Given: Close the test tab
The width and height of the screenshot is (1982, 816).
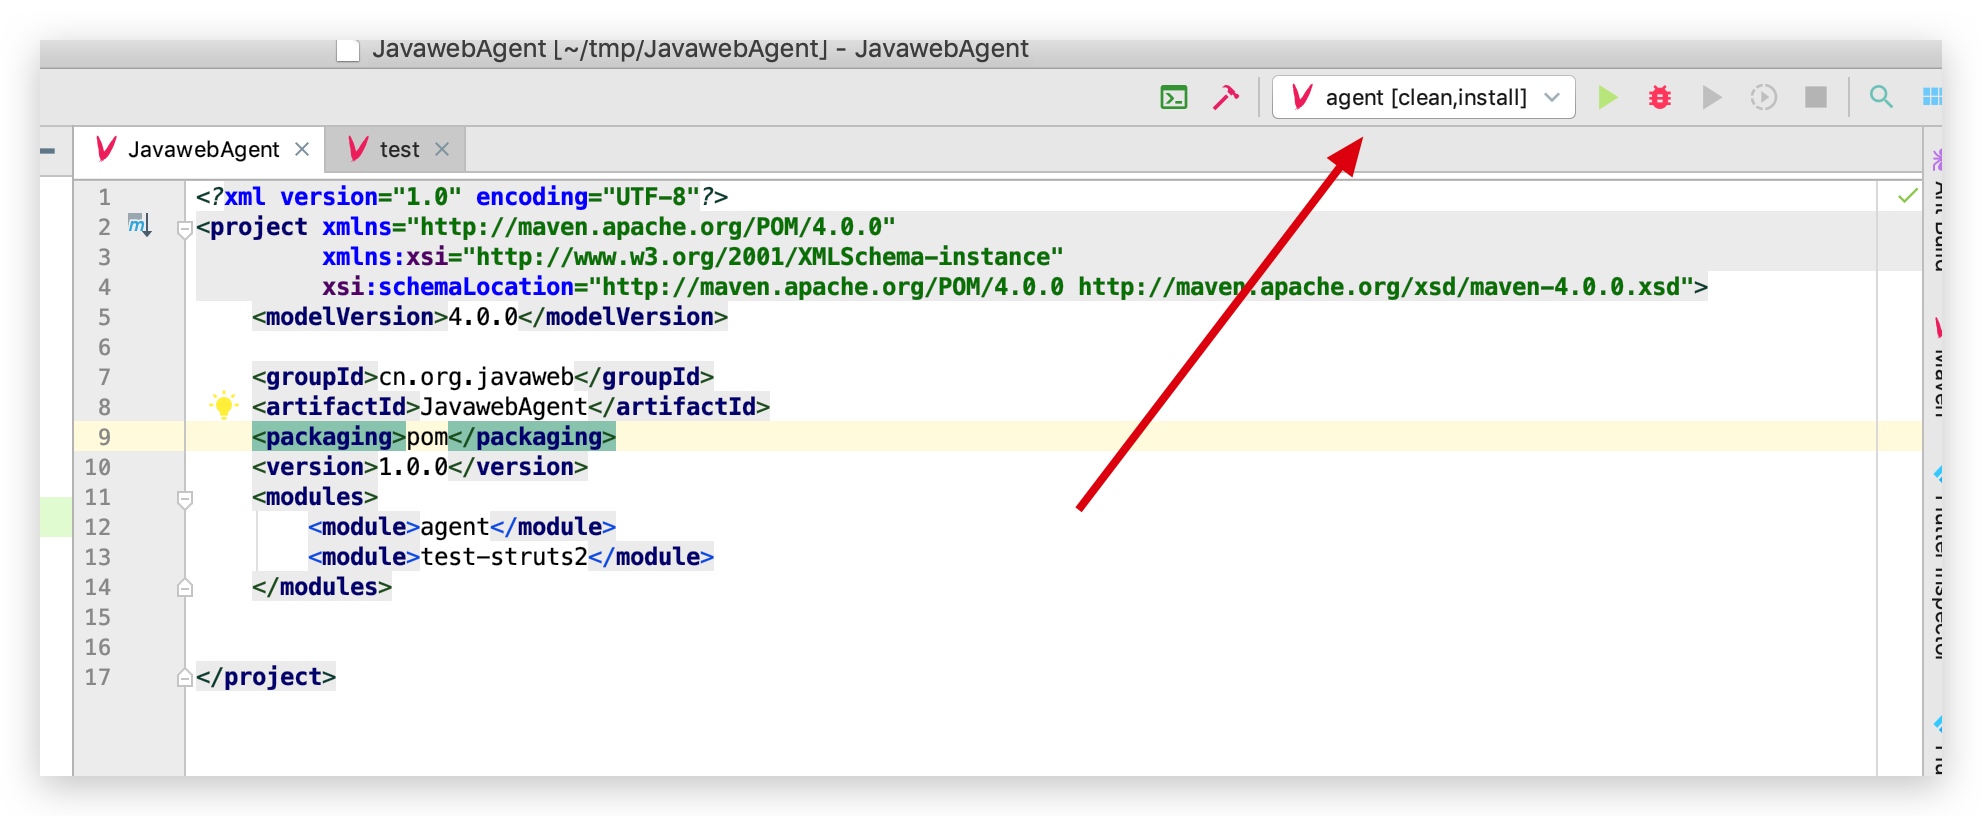Looking at the screenshot, I should point(442,149).
